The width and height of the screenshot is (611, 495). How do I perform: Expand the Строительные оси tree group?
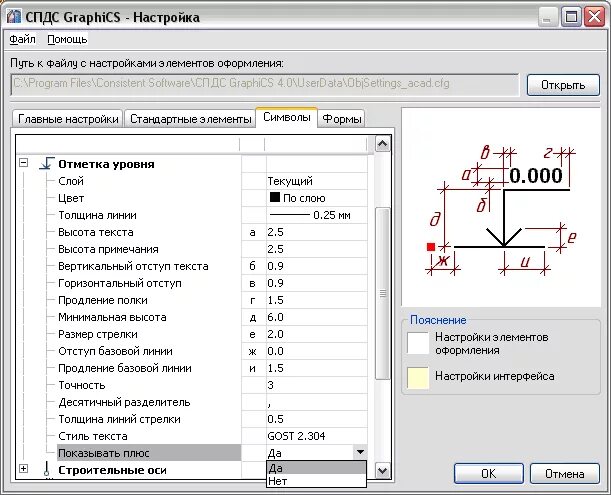point(24,468)
